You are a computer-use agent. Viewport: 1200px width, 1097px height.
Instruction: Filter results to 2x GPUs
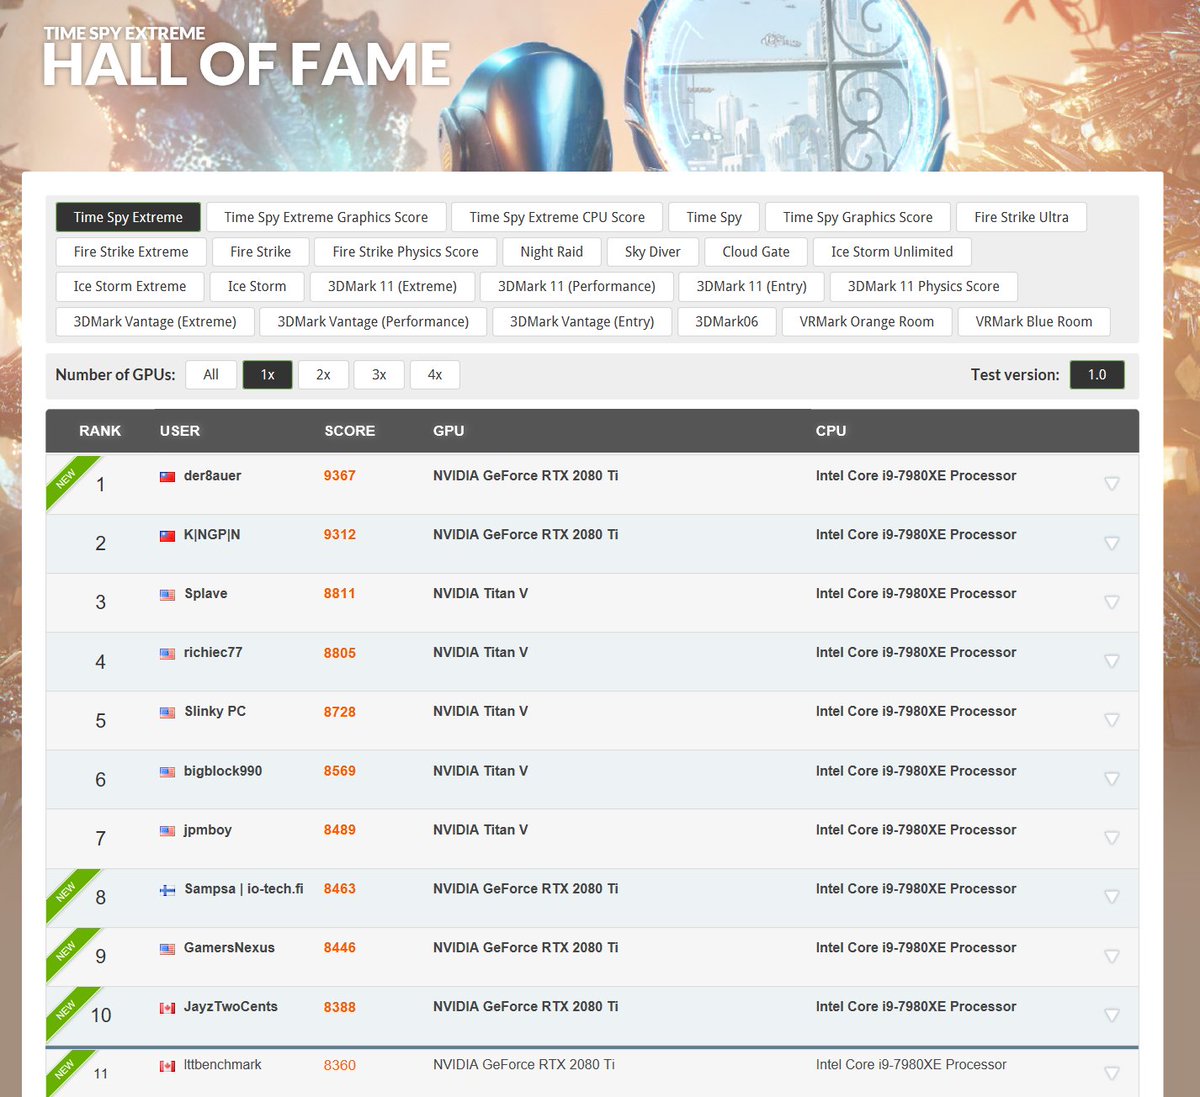[323, 375]
